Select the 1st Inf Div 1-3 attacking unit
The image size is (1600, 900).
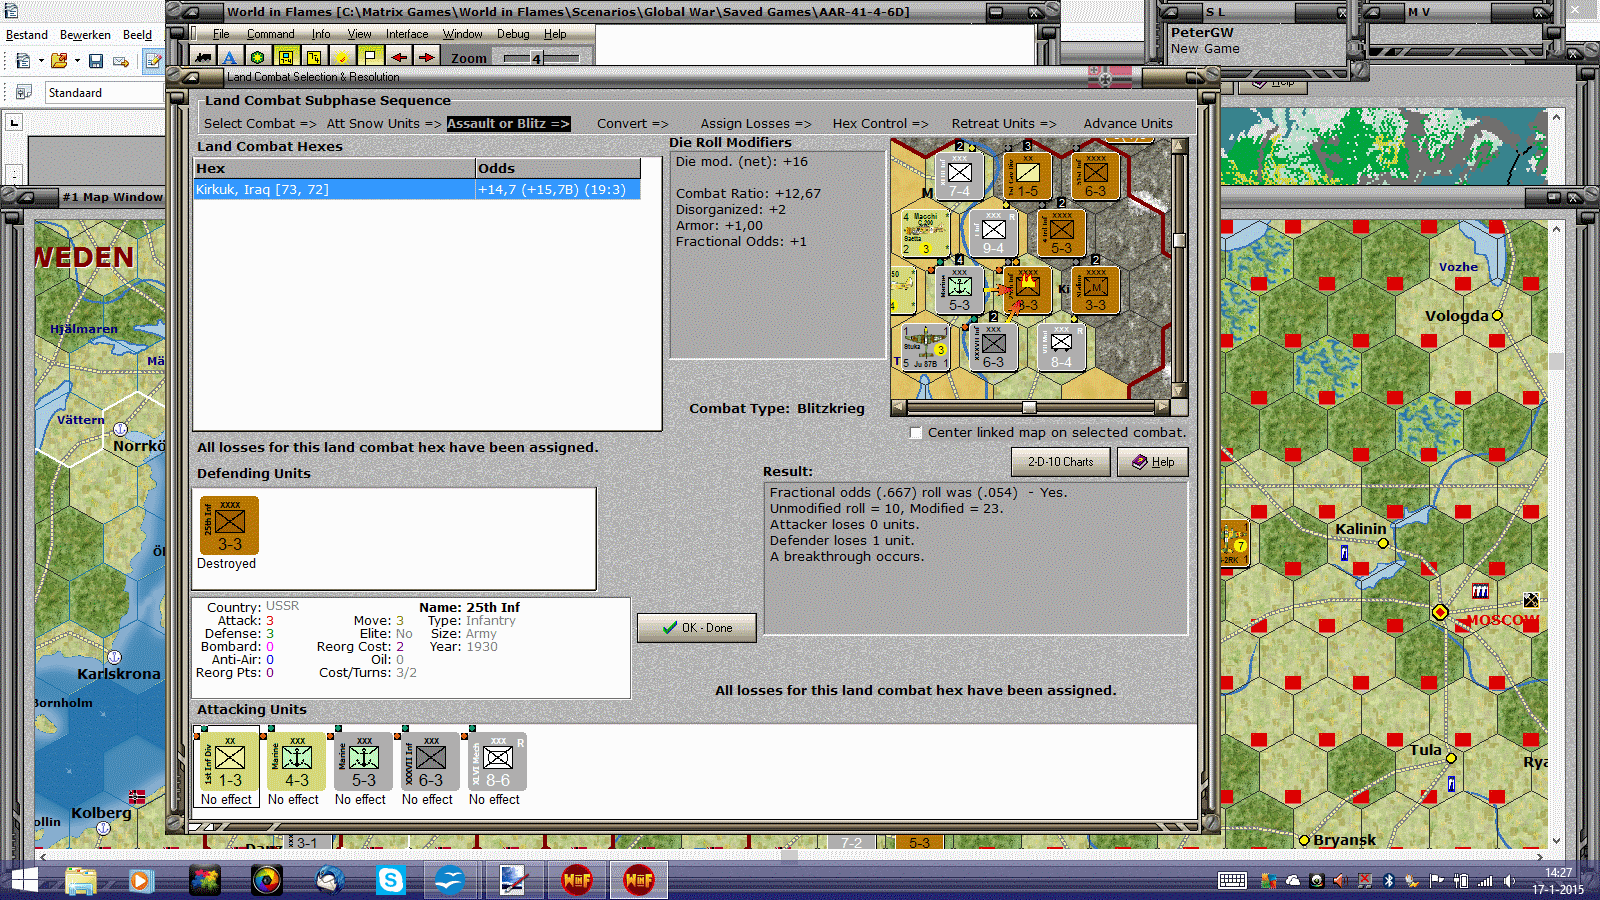coord(229,761)
